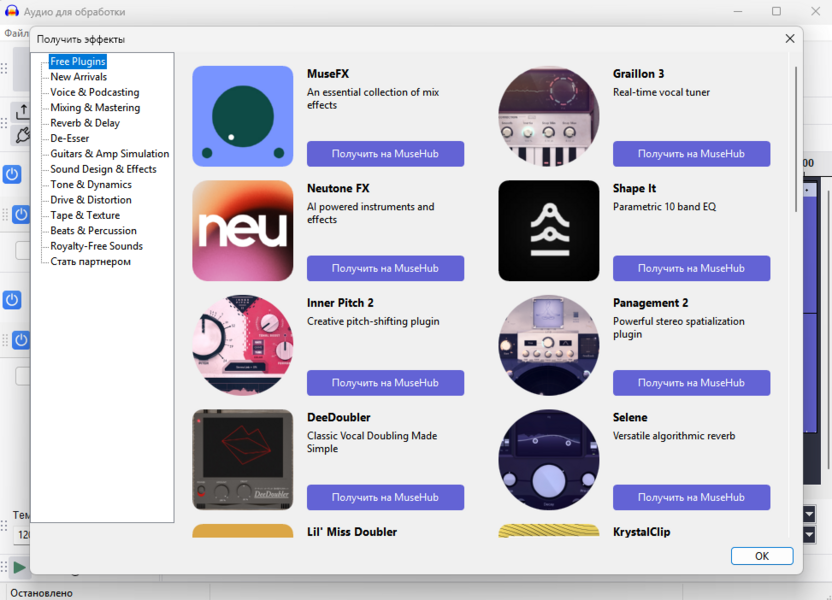Close the Получить эффекты dialog
832x600 pixels.
click(790, 39)
